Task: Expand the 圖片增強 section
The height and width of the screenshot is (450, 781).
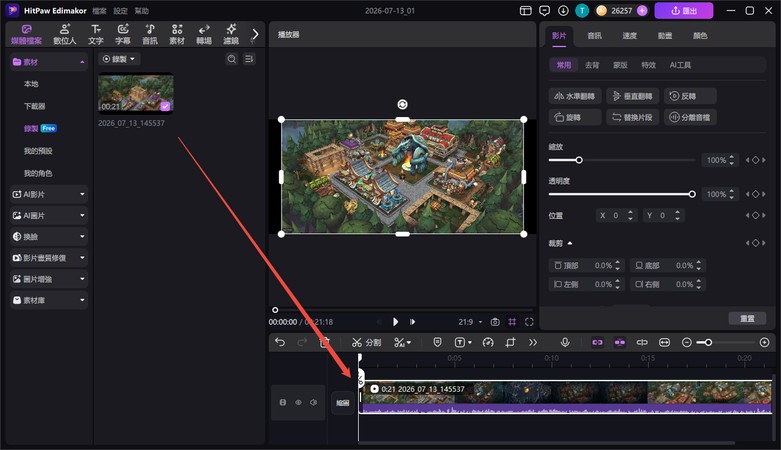Action: [49, 279]
